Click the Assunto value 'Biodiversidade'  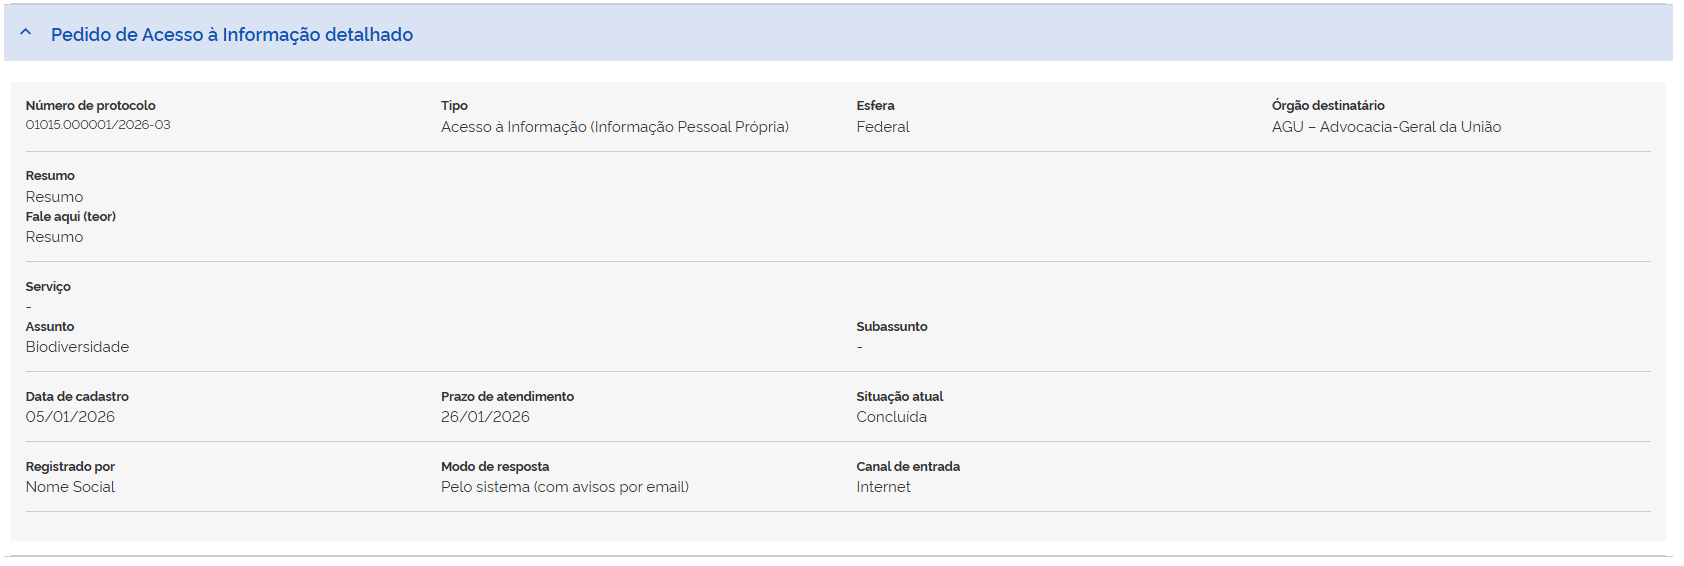77,347
